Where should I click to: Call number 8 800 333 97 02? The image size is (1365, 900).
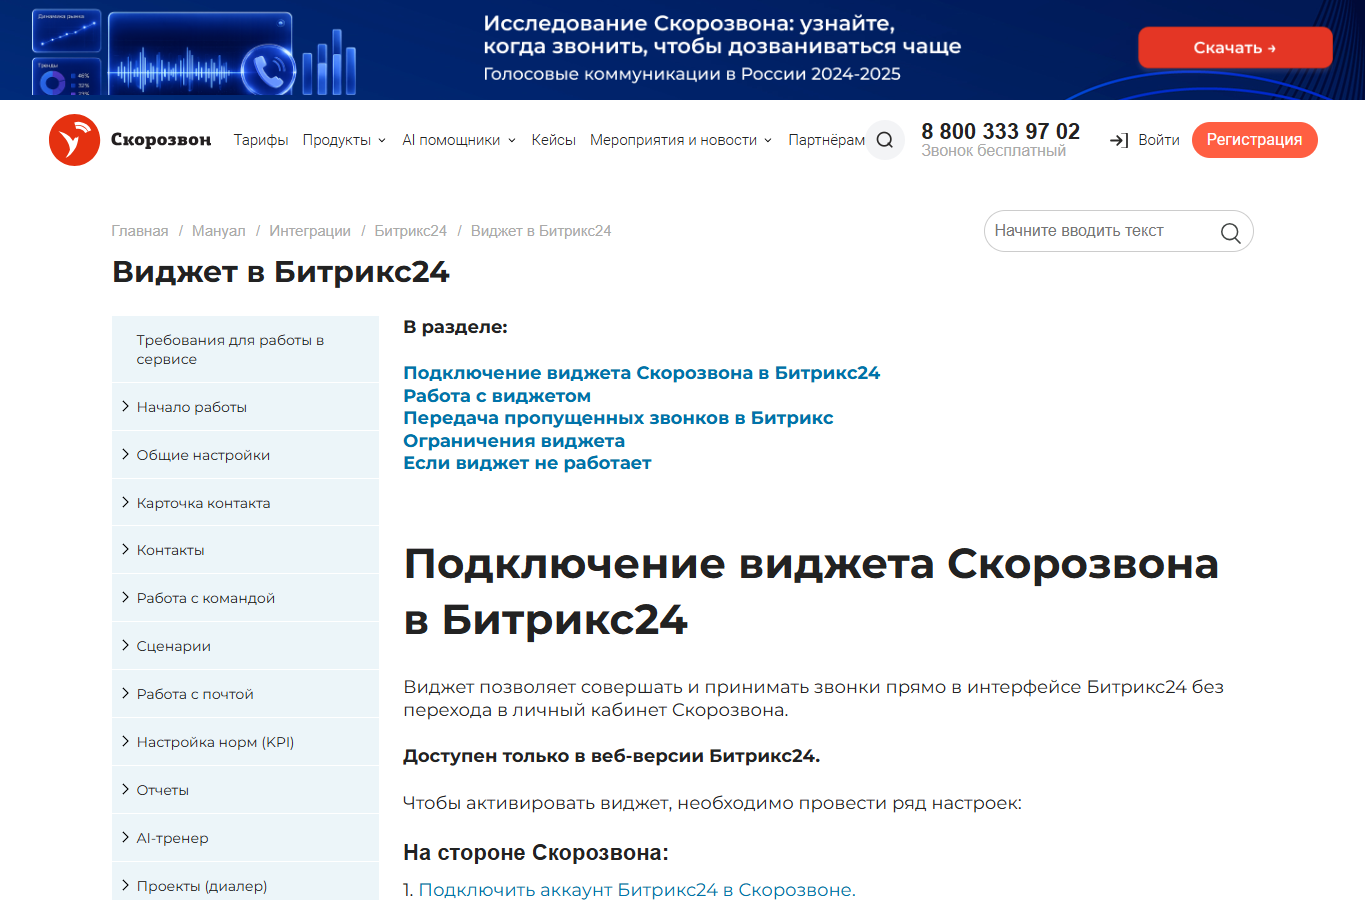pyautogui.click(x=1000, y=131)
